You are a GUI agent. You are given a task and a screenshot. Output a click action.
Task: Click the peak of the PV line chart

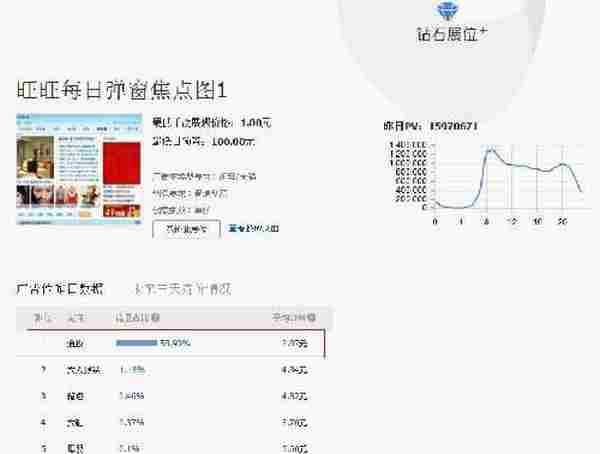tap(489, 150)
